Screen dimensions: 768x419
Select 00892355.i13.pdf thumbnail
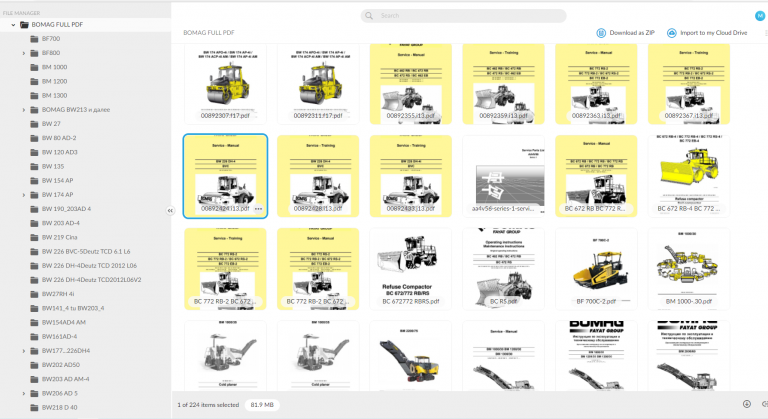click(410, 83)
